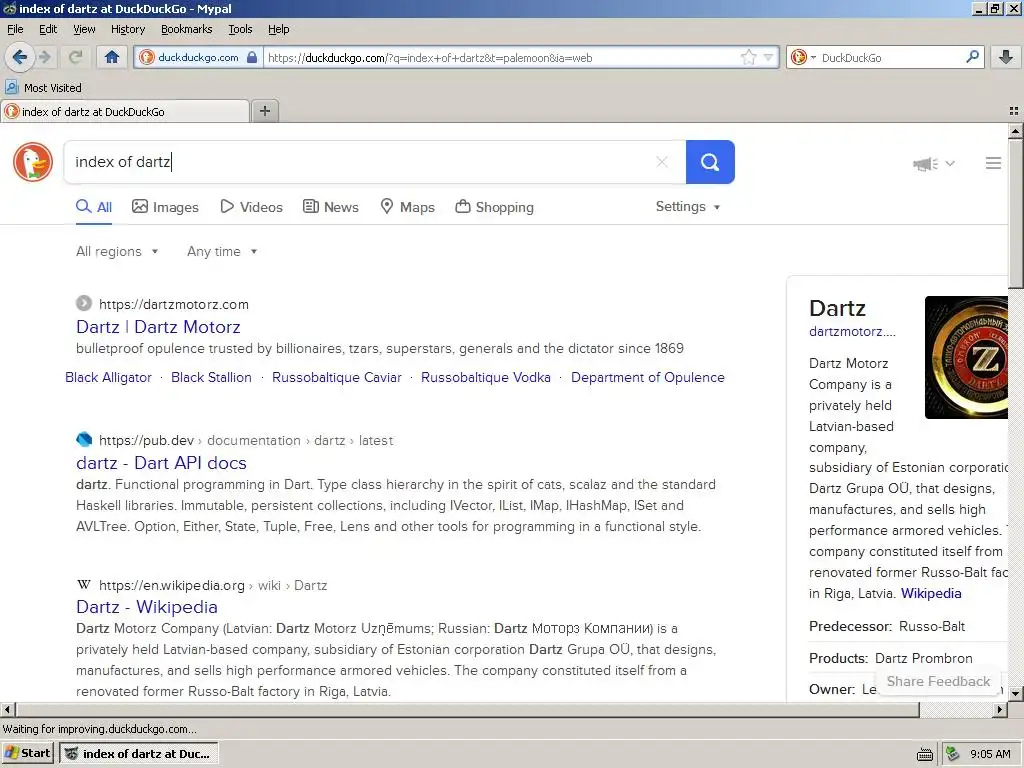Screen dimensions: 1024x768
Task: Click the Dartz logo thumbnail in sidebar
Action: tap(967, 357)
